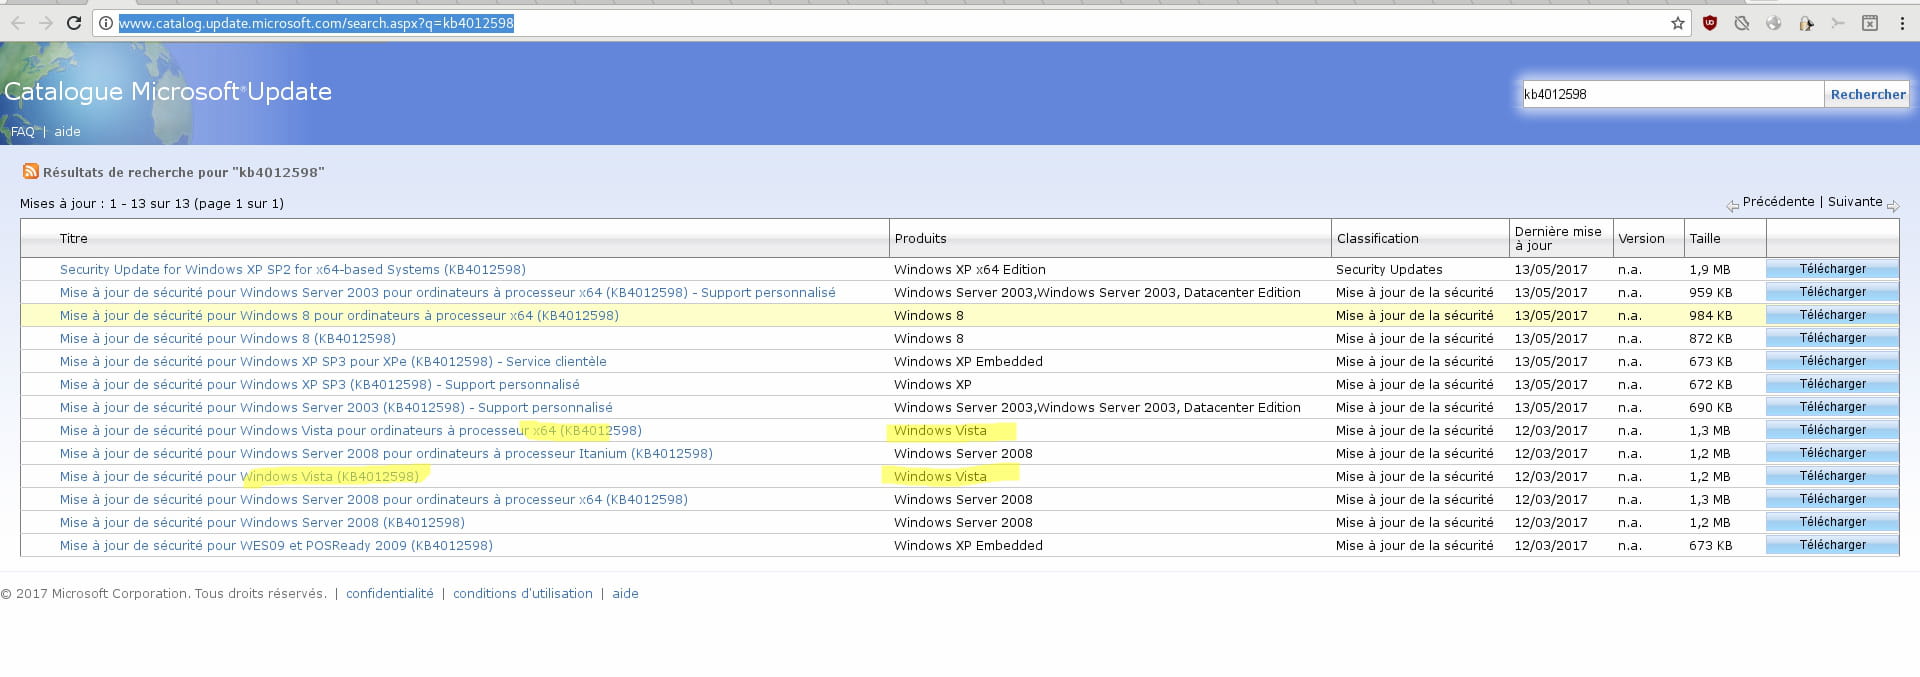Click the browser back arrow

[x=18, y=23]
